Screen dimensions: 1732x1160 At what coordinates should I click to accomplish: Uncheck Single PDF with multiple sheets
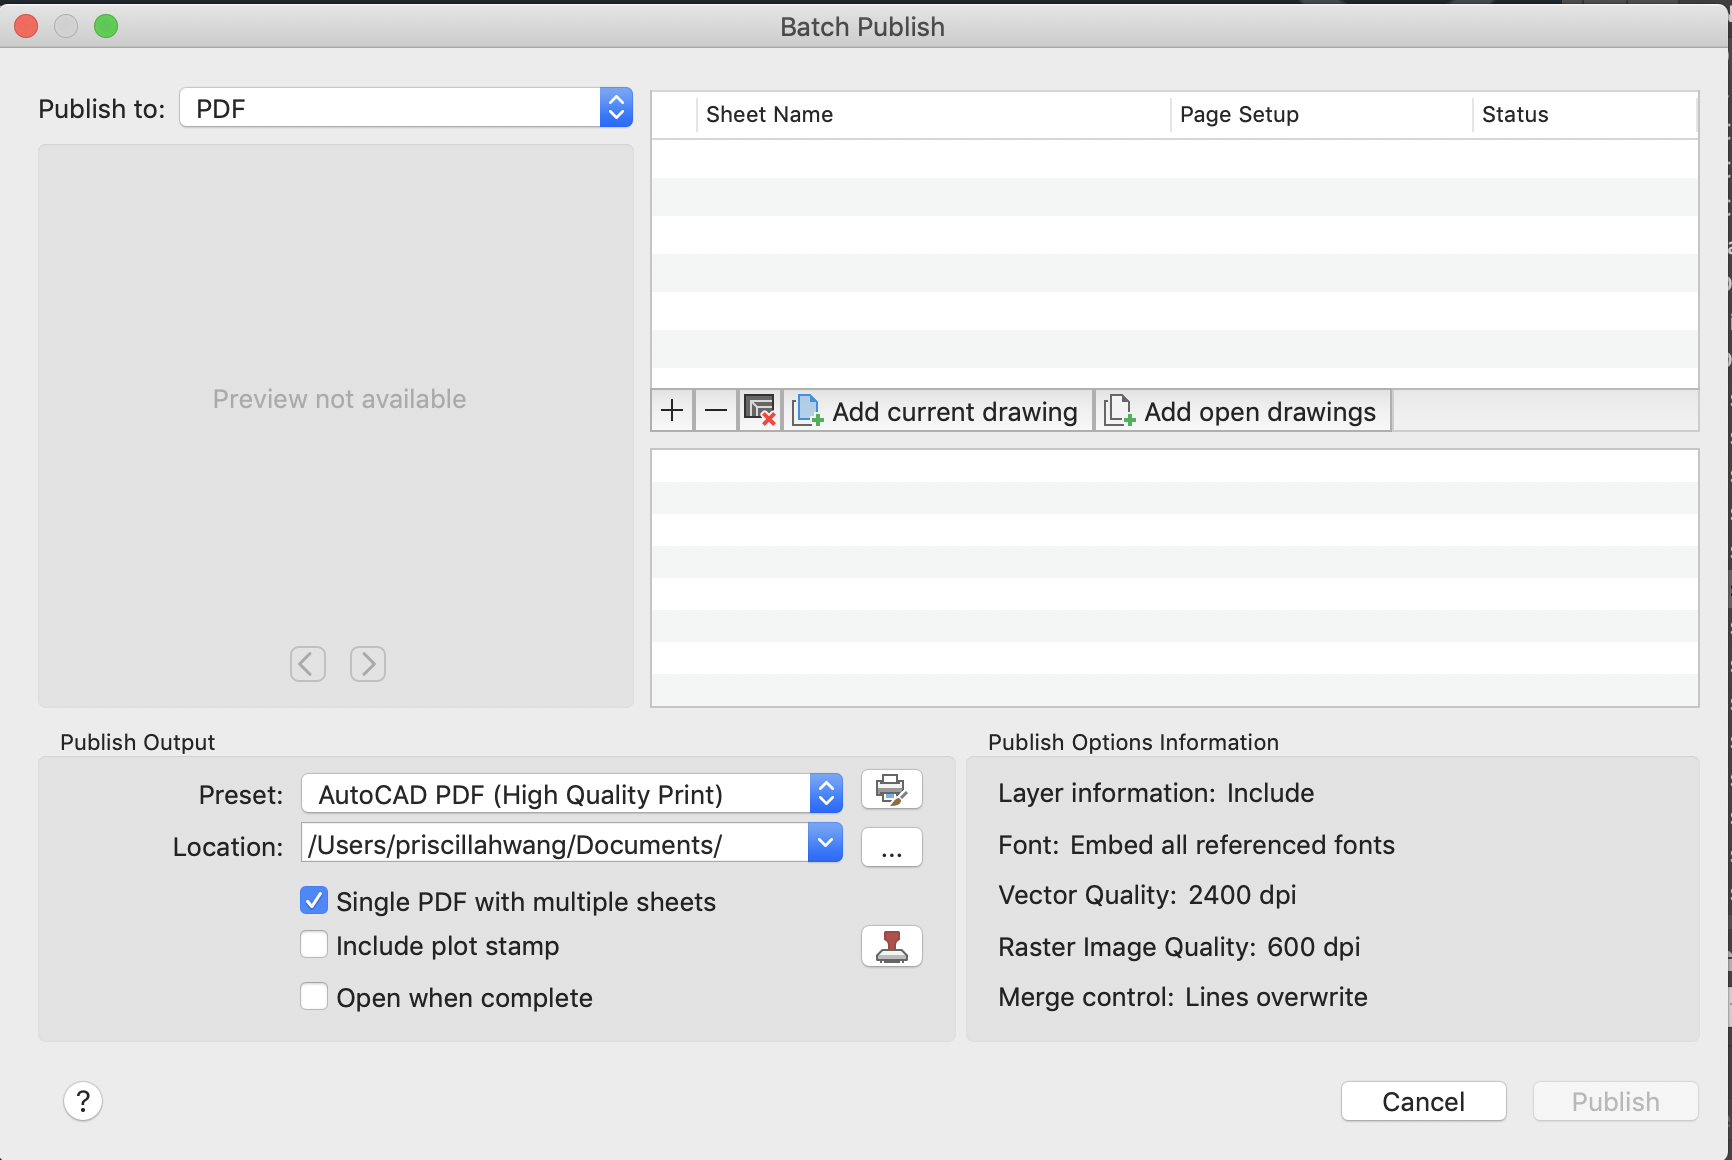coord(314,900)
